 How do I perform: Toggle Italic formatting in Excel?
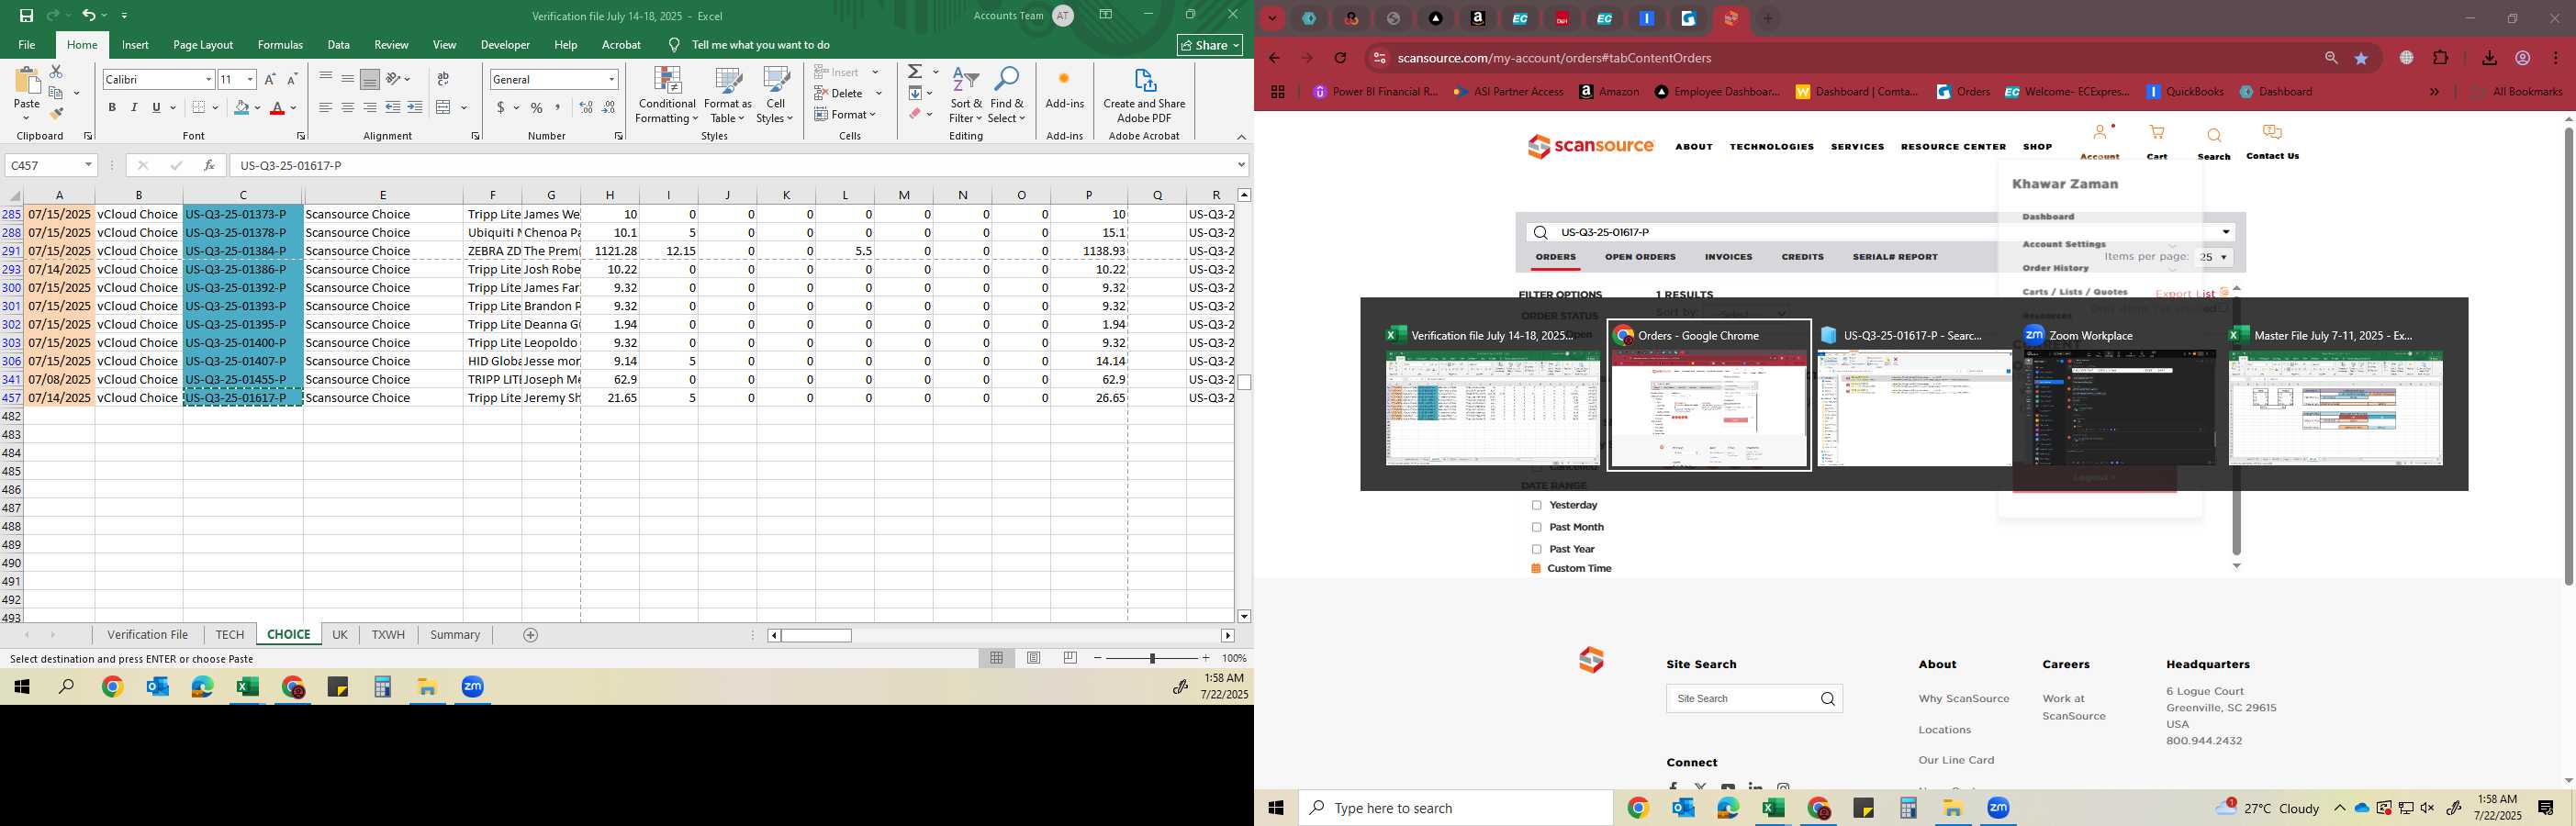click(134, 107)
